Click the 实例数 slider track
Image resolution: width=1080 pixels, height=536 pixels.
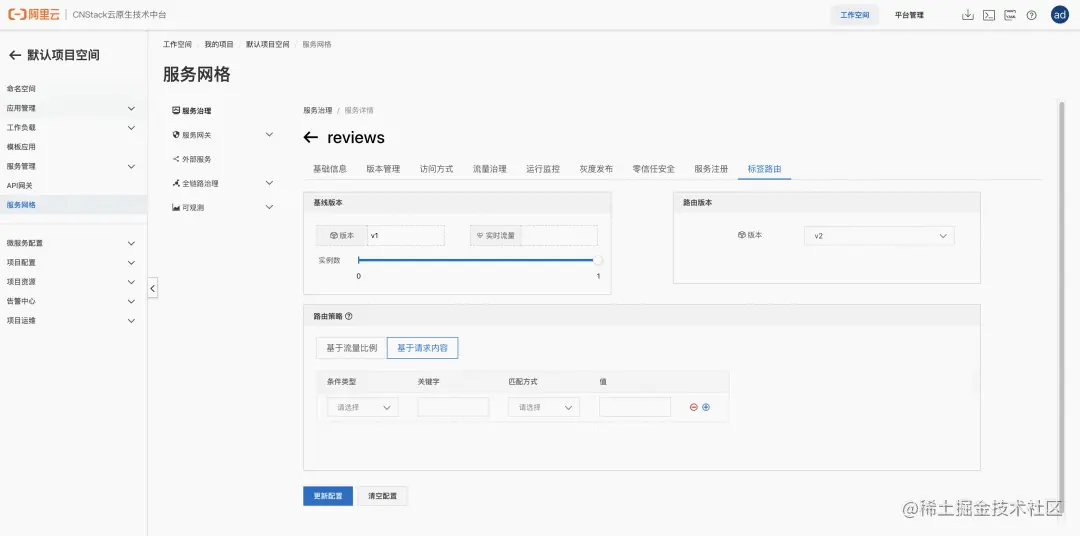[x=476, y=260]
